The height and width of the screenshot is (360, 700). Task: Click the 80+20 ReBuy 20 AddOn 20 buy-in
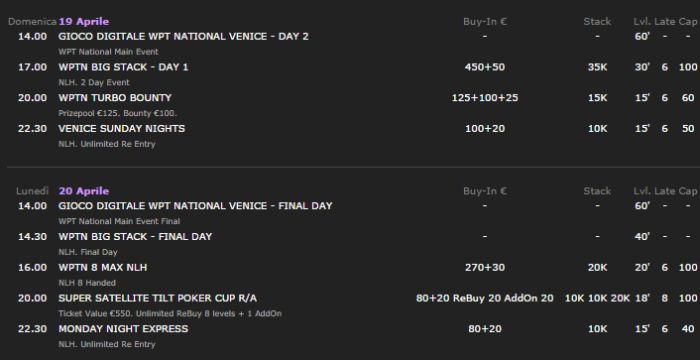pyautogui.click(x=485, y=298)
